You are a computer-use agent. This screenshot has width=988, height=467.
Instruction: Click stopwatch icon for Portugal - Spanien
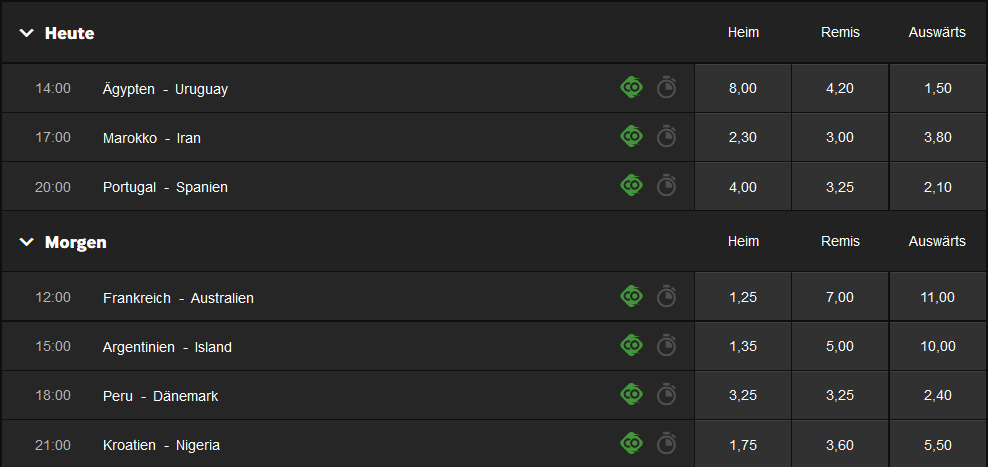point(666,187)
